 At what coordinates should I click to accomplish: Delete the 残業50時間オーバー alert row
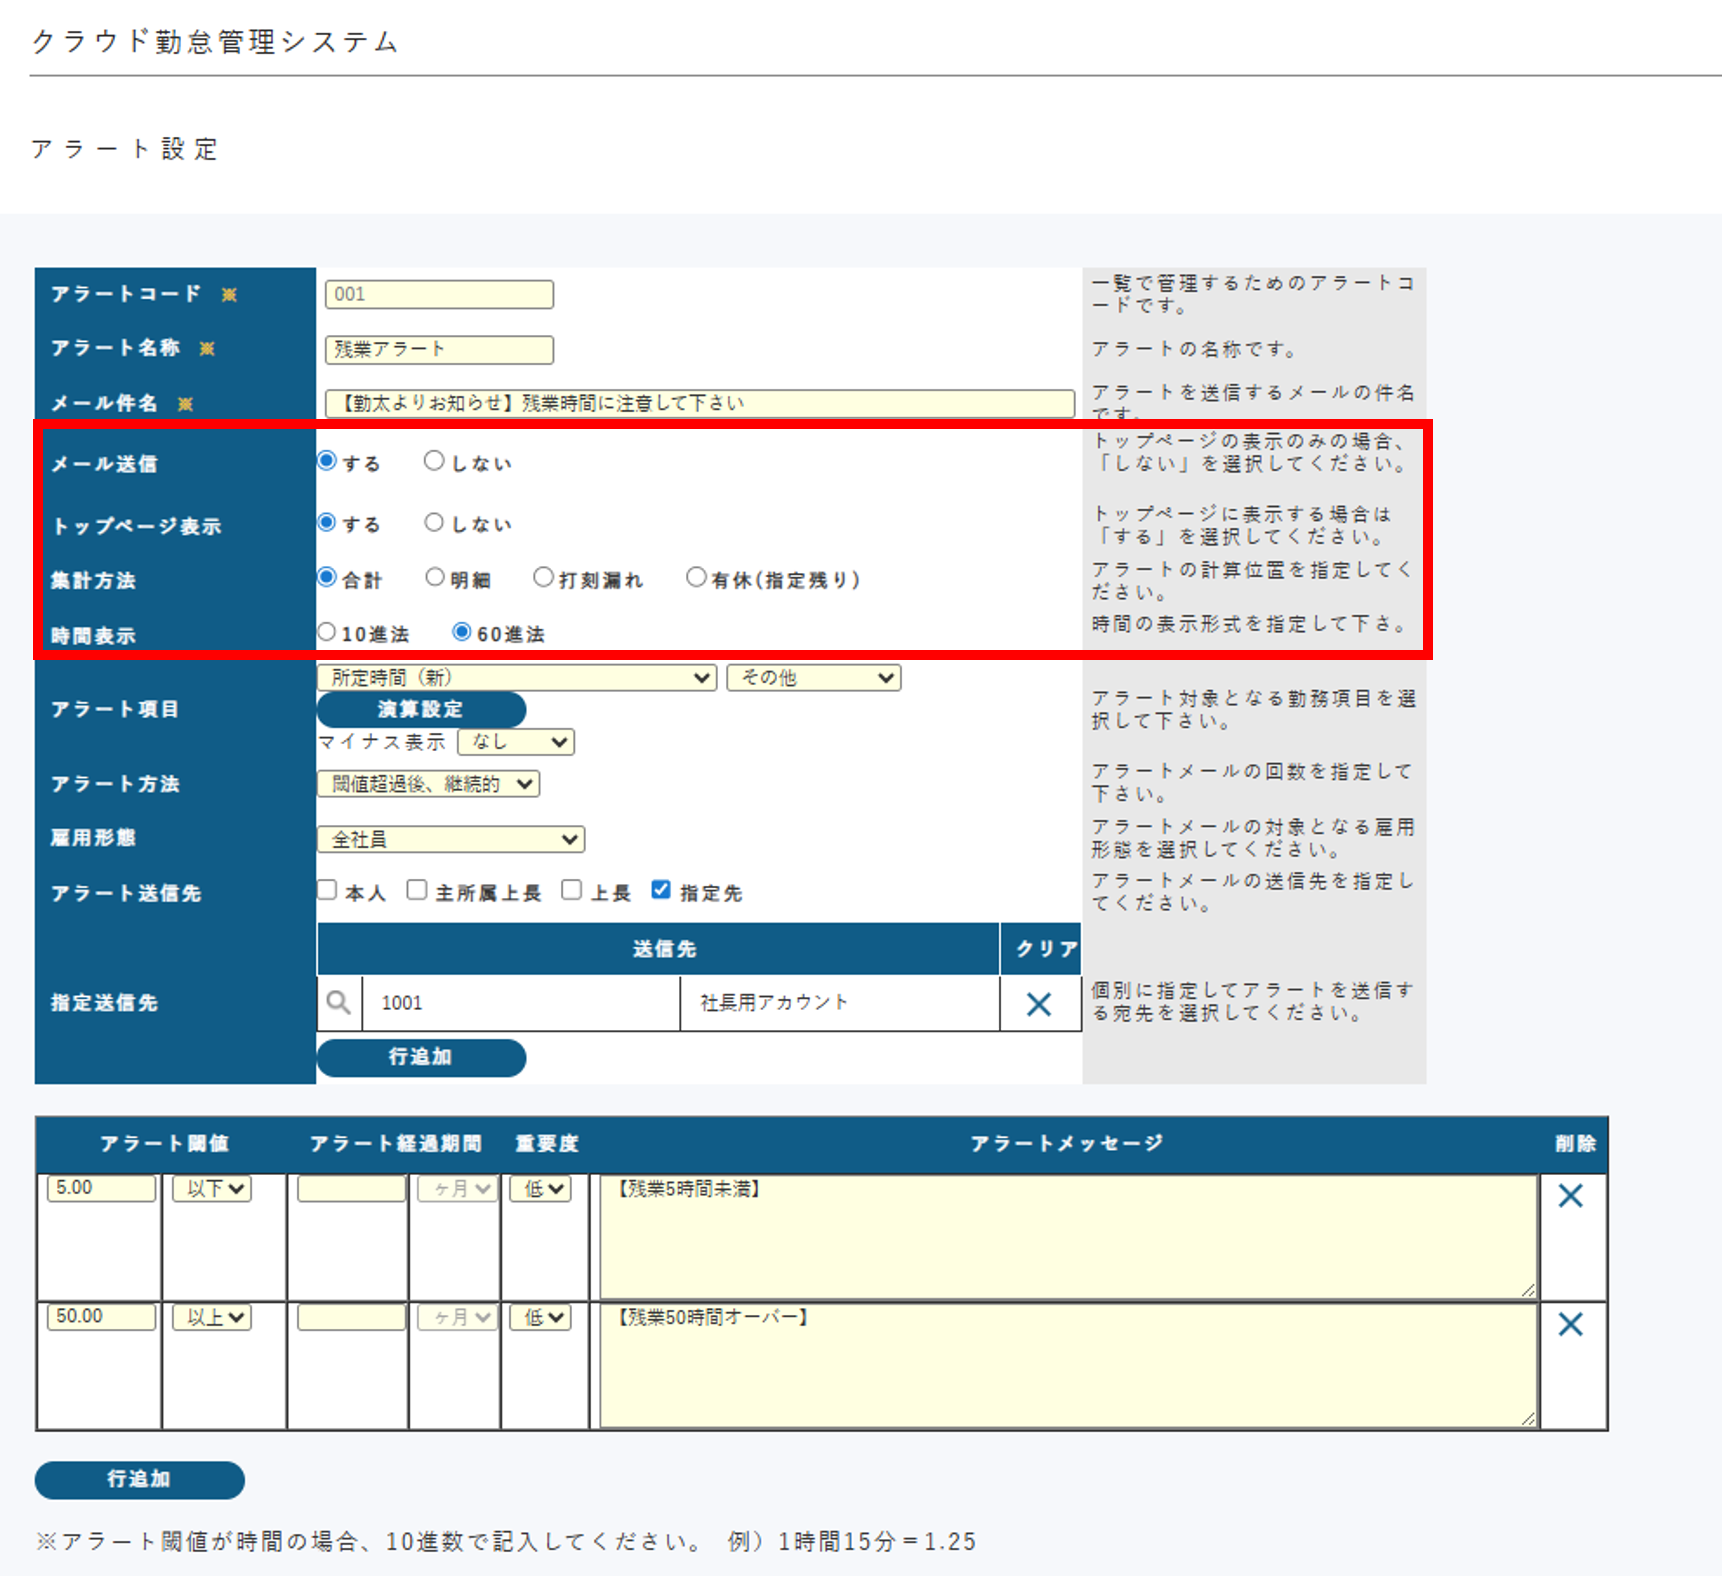(x=1570, y=1324)
